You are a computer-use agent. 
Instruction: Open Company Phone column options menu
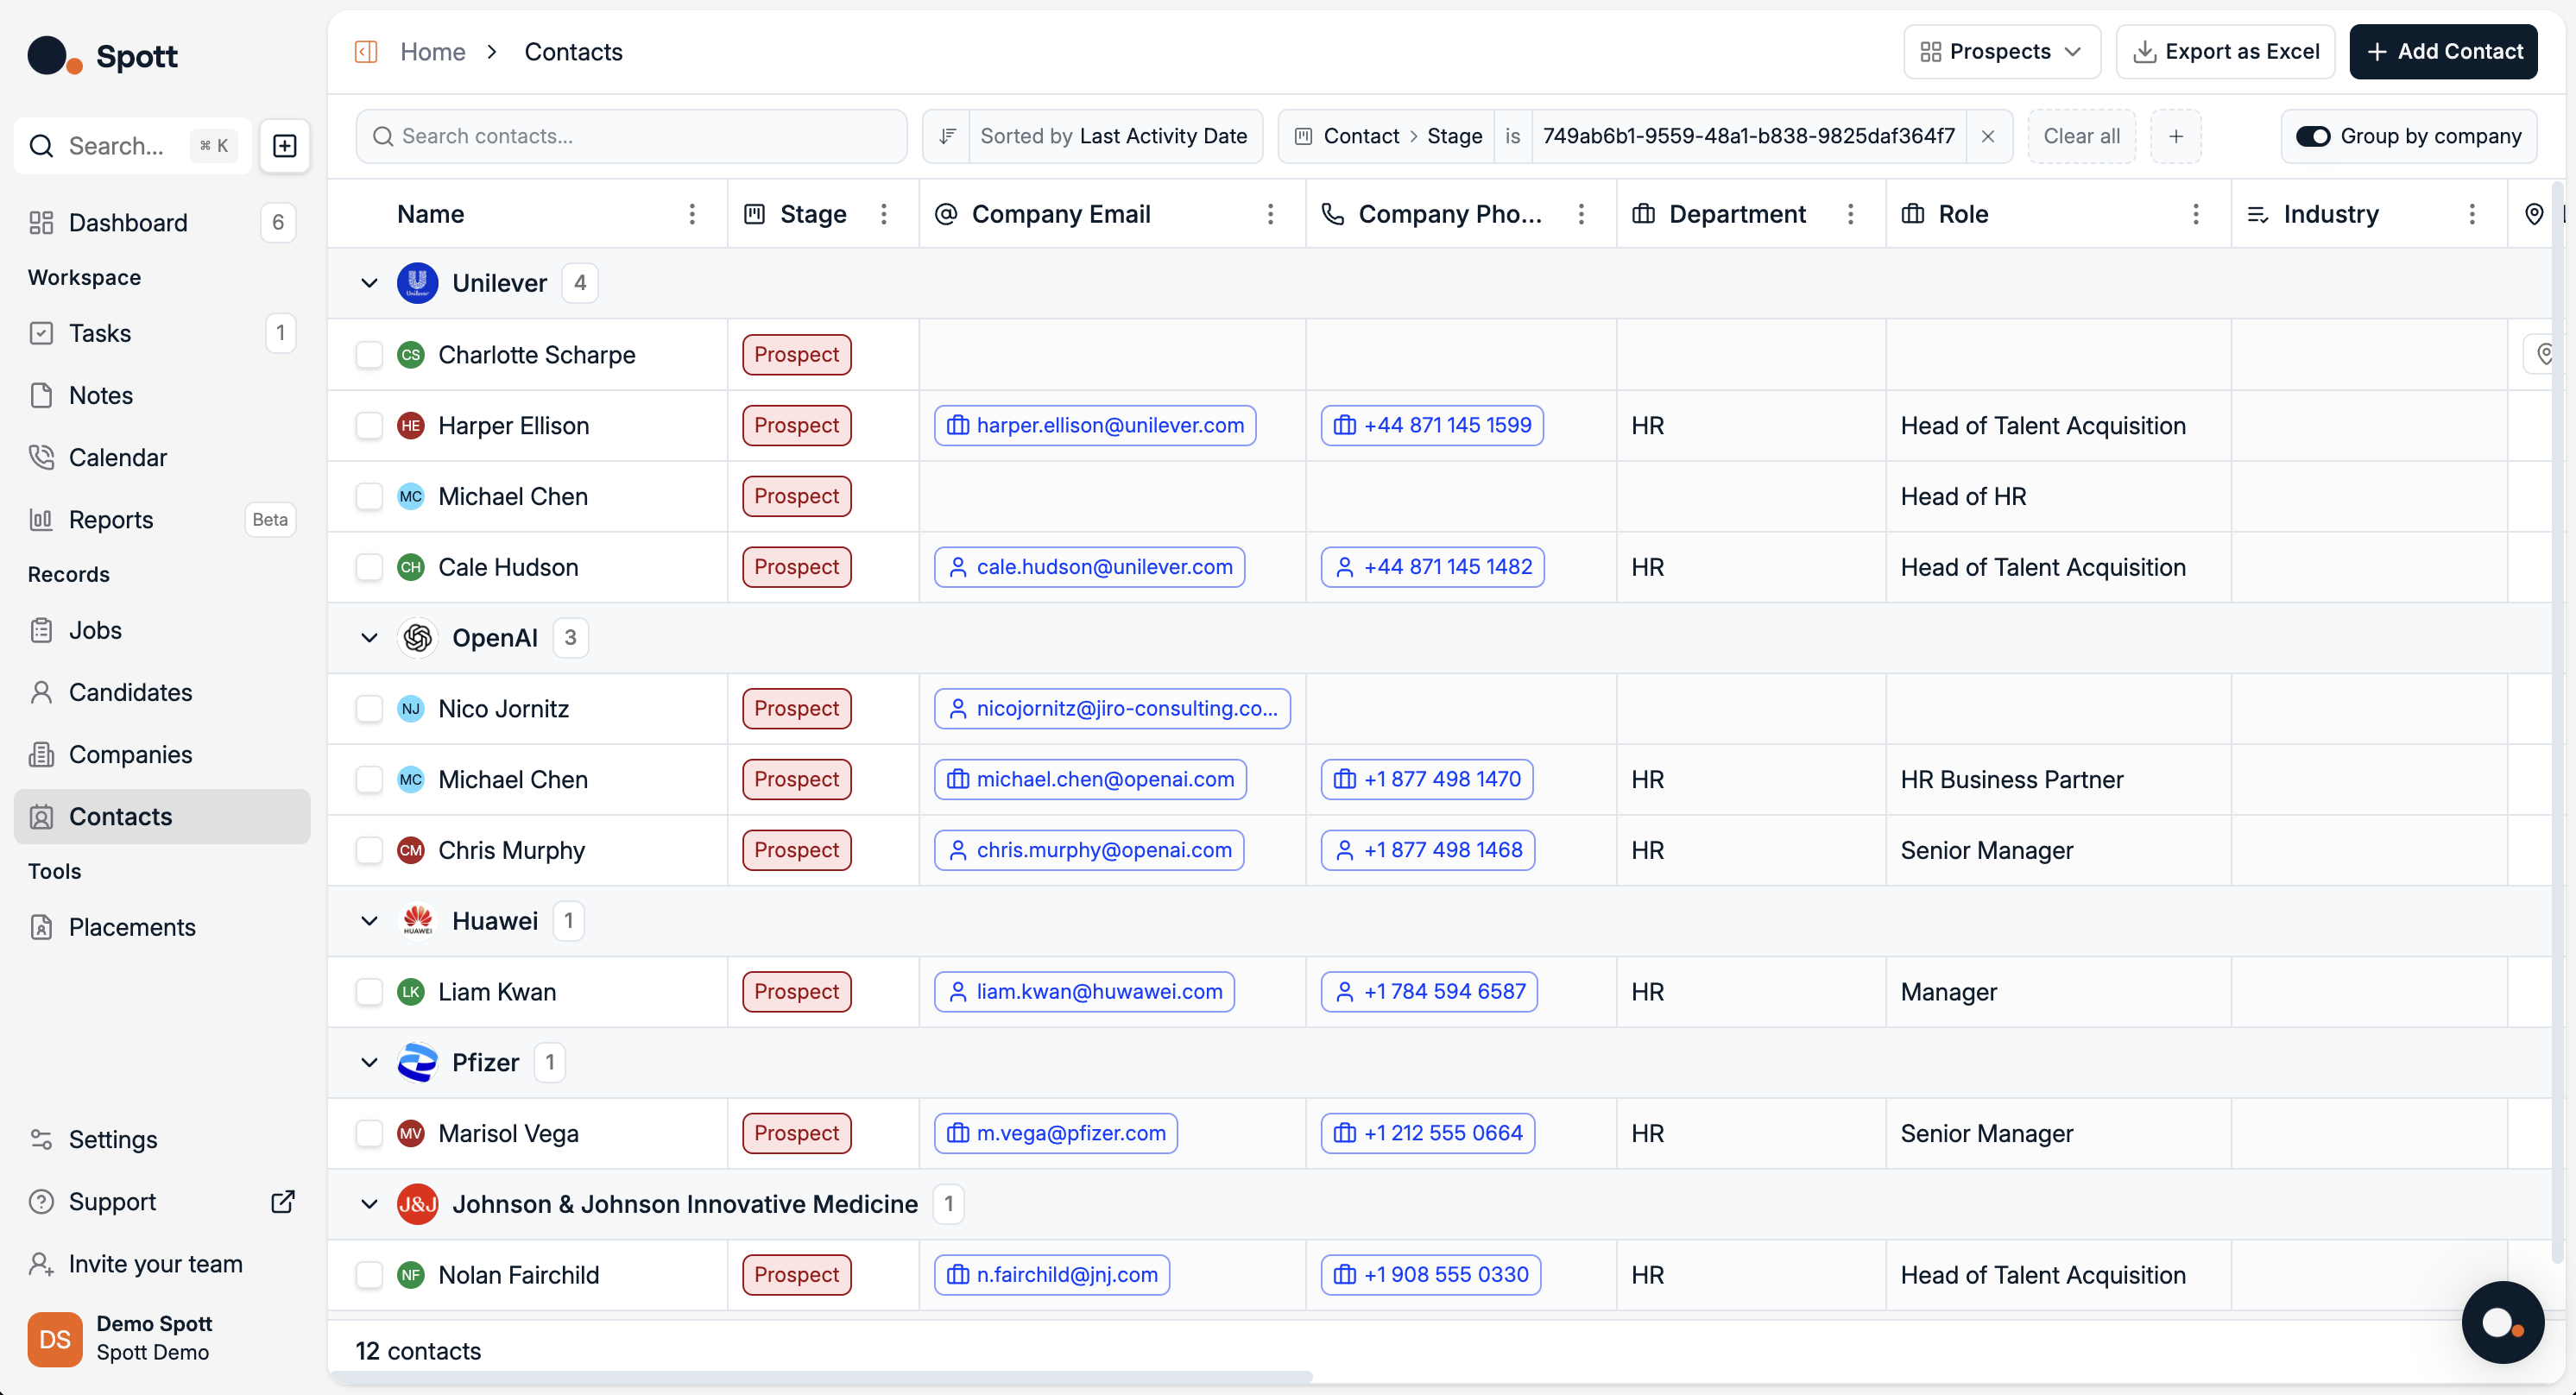coord(1582,214)
